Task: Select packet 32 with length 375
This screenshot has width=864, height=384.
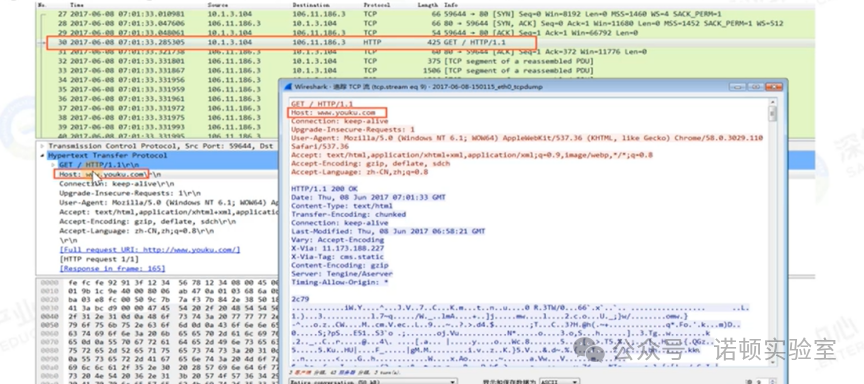Action: [424, 61]
